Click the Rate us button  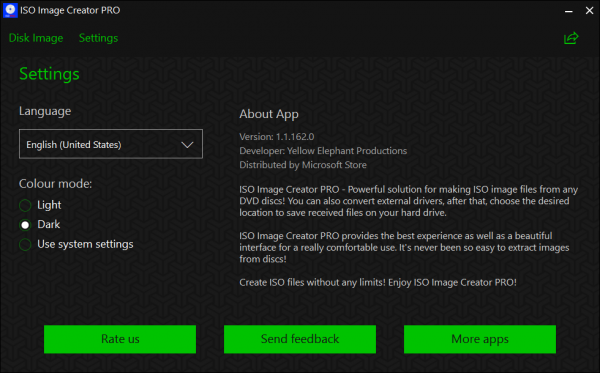pyautogui.click(x=120, y=339)
